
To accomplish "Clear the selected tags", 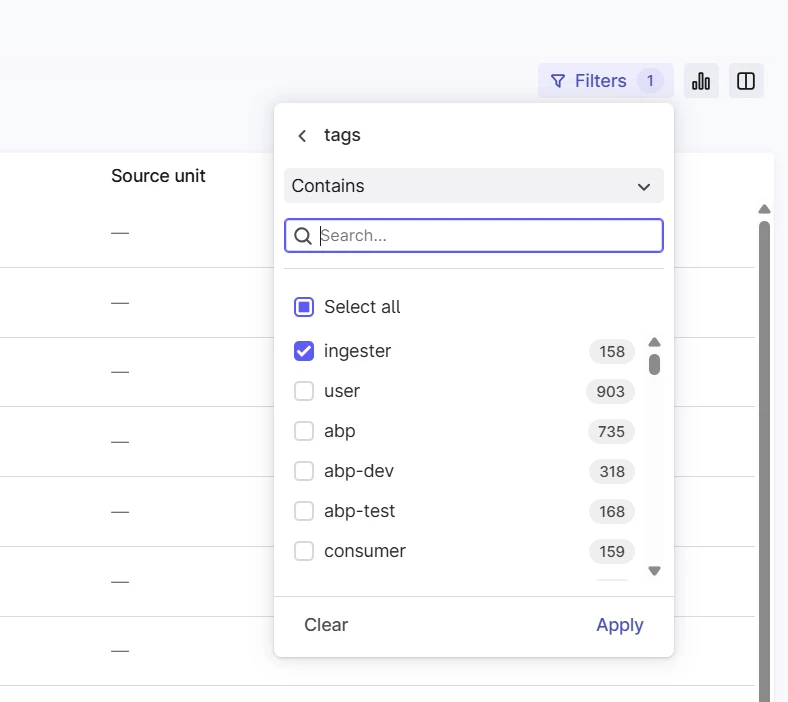I will (x=326, y=625).
